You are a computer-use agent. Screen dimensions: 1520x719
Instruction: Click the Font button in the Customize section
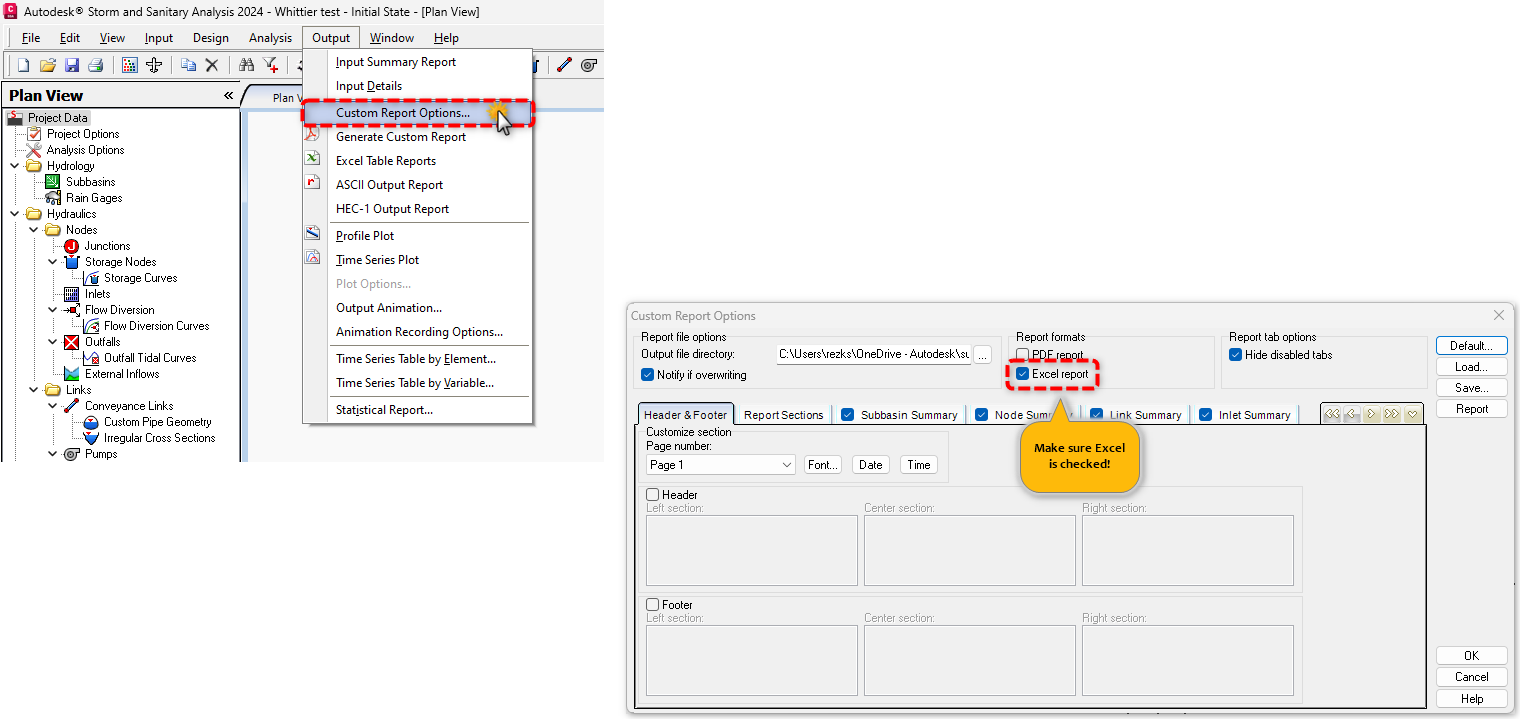tap(822, 464)
